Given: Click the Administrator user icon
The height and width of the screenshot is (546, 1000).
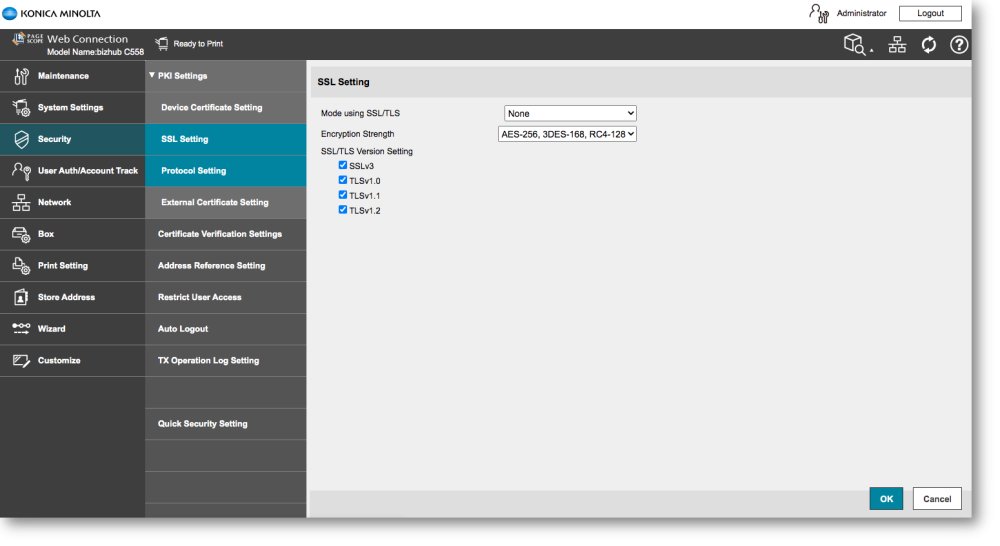Looking at the screenshot, I should 819,13.
